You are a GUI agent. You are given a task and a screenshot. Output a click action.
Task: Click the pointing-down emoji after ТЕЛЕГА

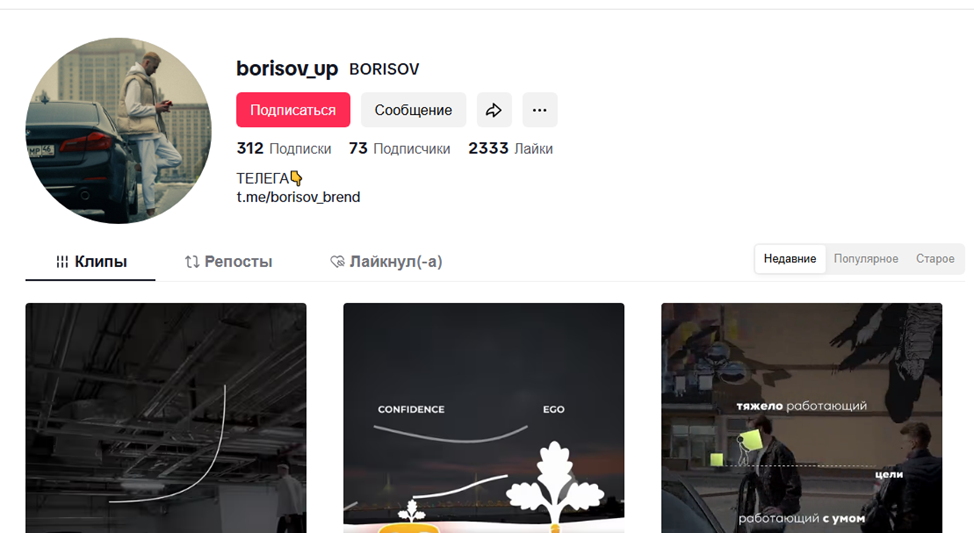point(296,178)
